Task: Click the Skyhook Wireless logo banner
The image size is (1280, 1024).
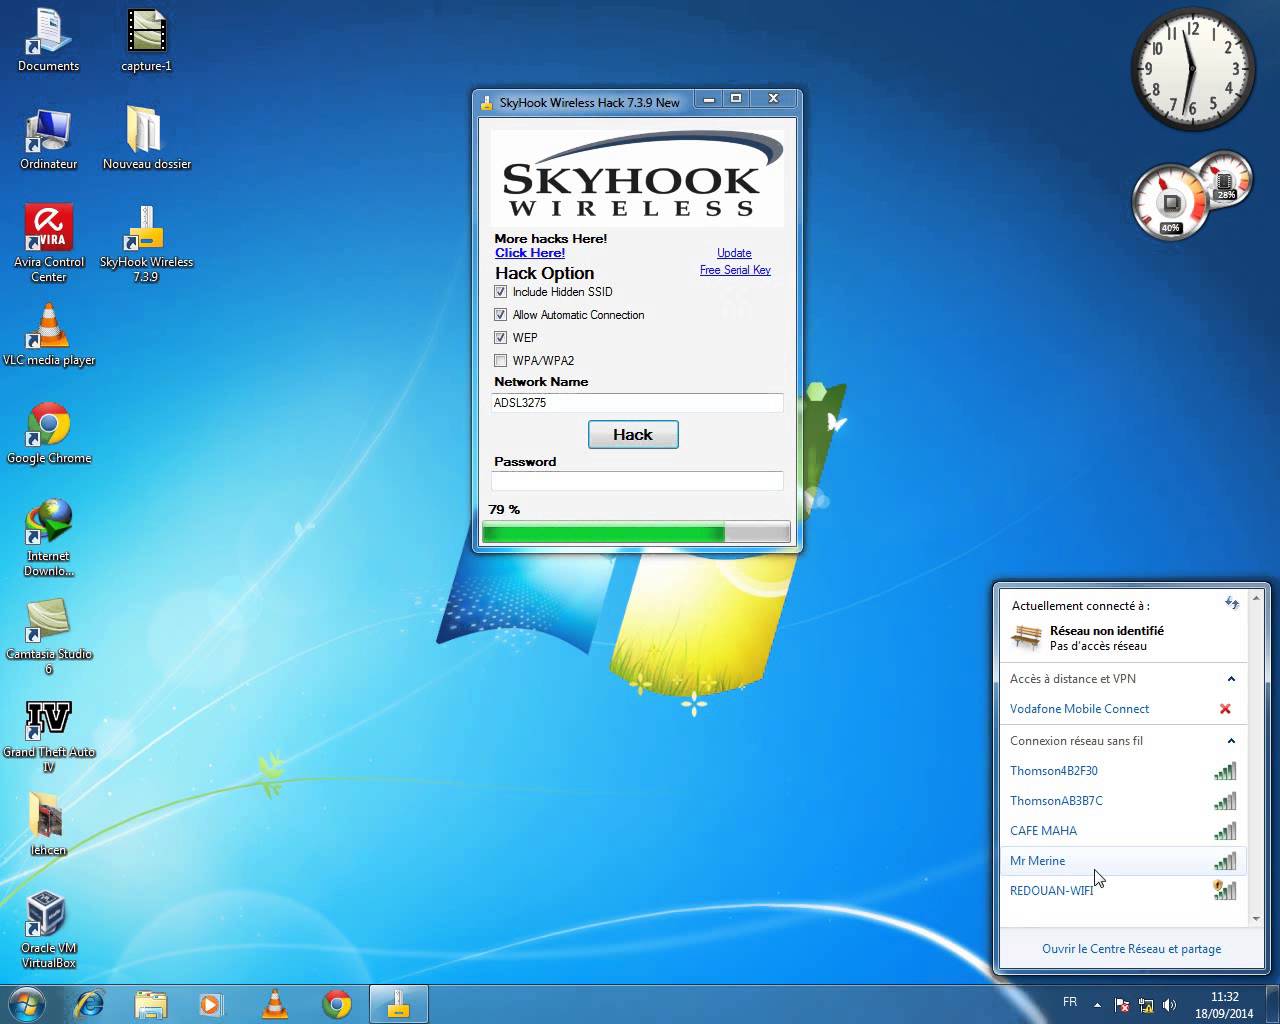Action: [x=637, y=178]
